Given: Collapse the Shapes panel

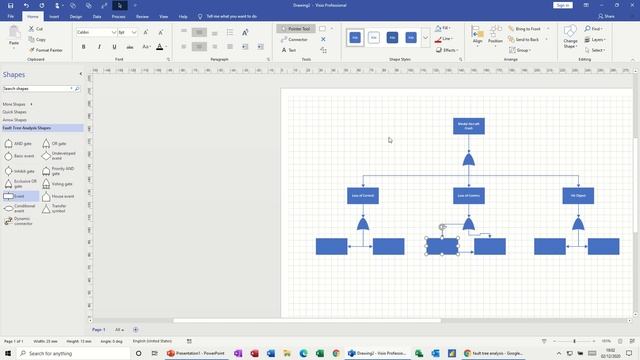Looking at the screenshot, I should tap(80, 74).
